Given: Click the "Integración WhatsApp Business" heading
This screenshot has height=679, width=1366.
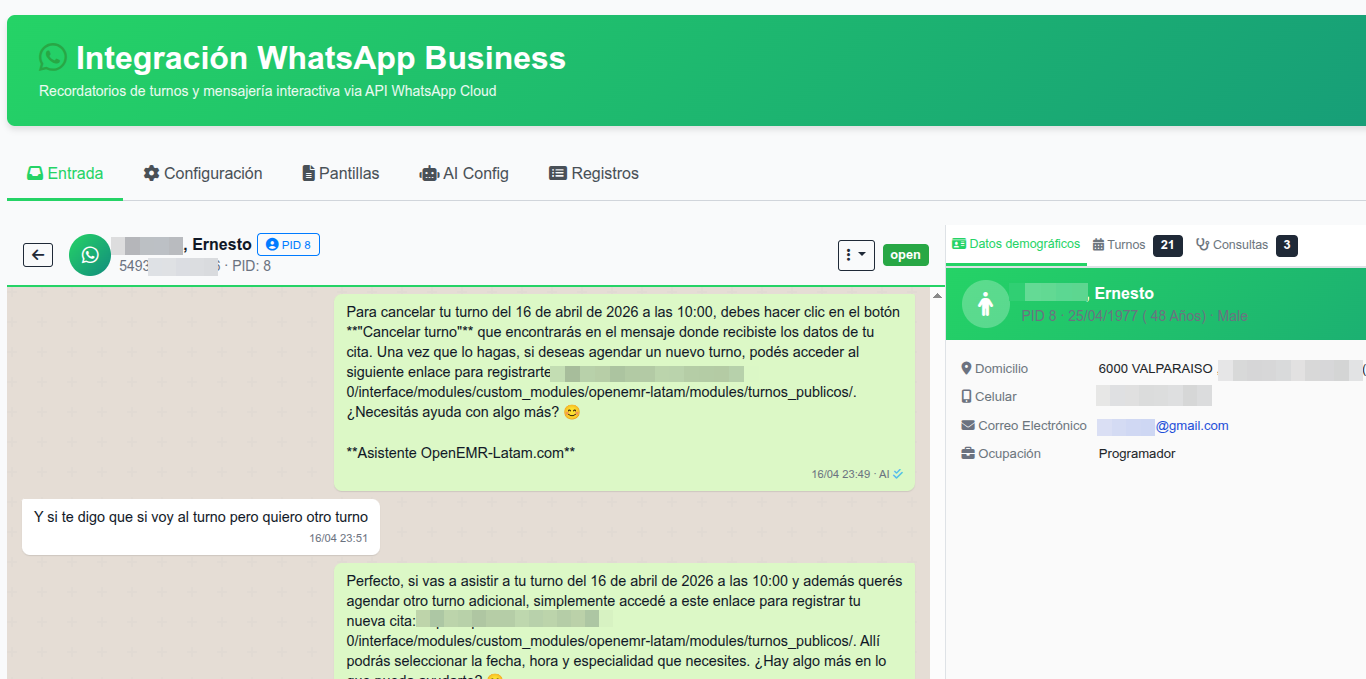Looking at the screenshot, I should (x=321, y=57).
